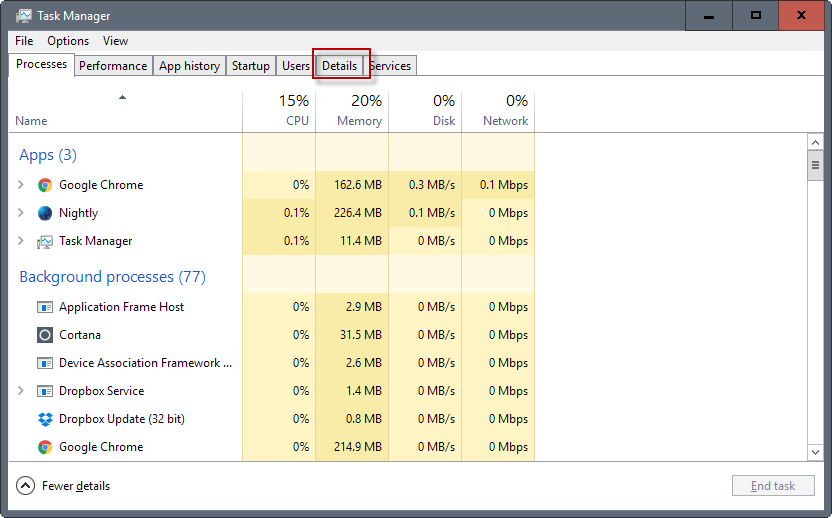Switch to the Performance tab
Screen dimensions: 832x518
(x=113, y=66)
